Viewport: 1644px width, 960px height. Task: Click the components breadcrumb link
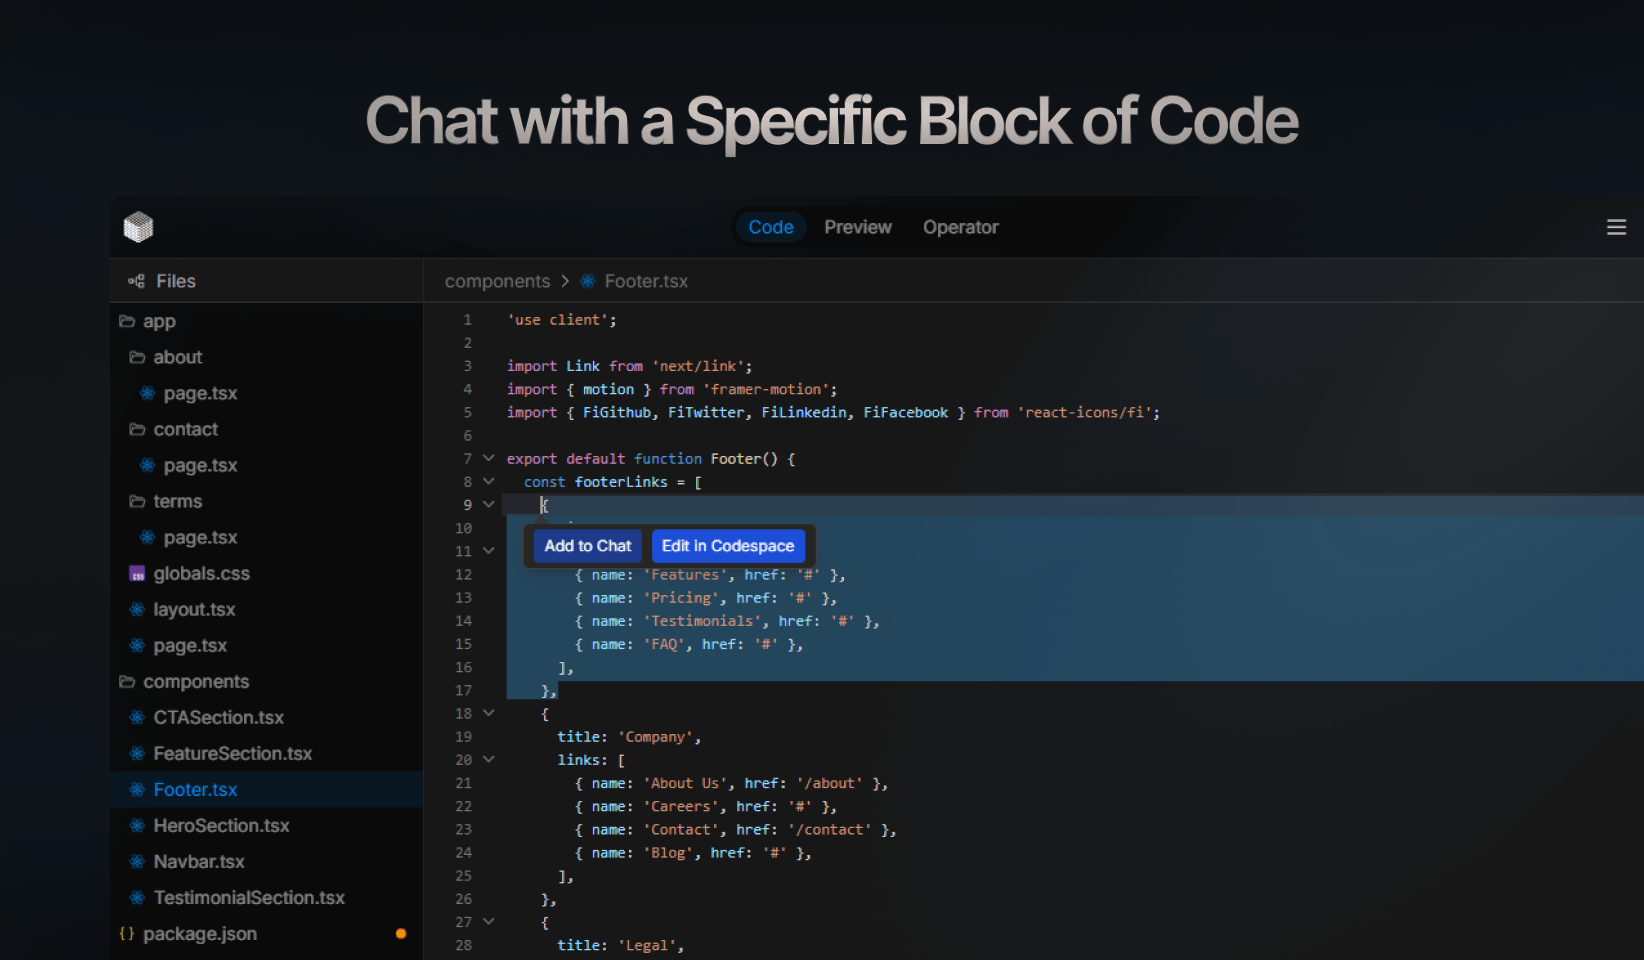[497, 281]
